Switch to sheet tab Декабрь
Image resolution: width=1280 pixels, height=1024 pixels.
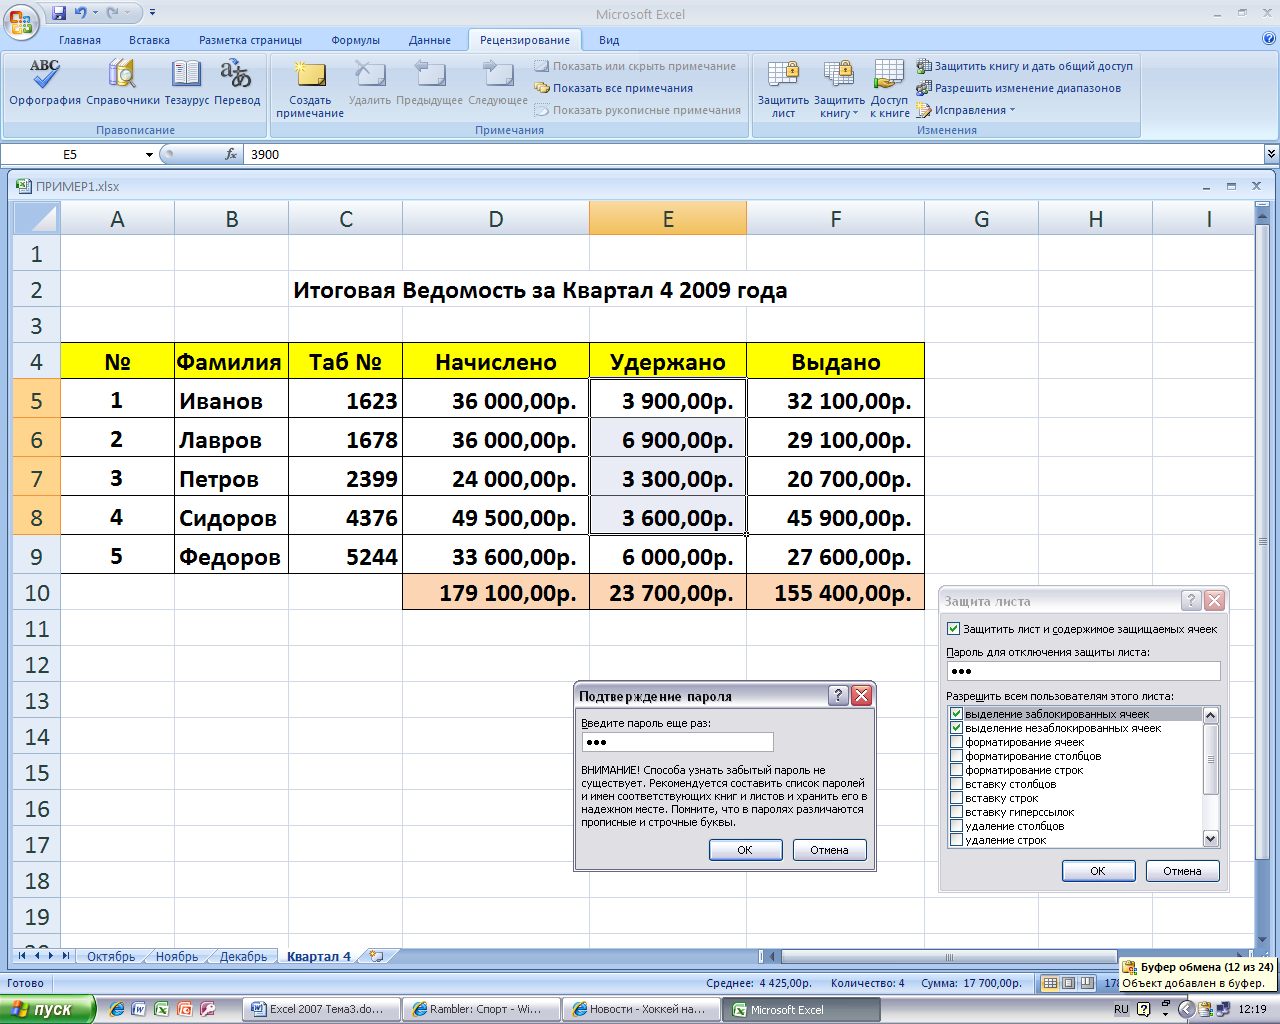click(244, 956)
